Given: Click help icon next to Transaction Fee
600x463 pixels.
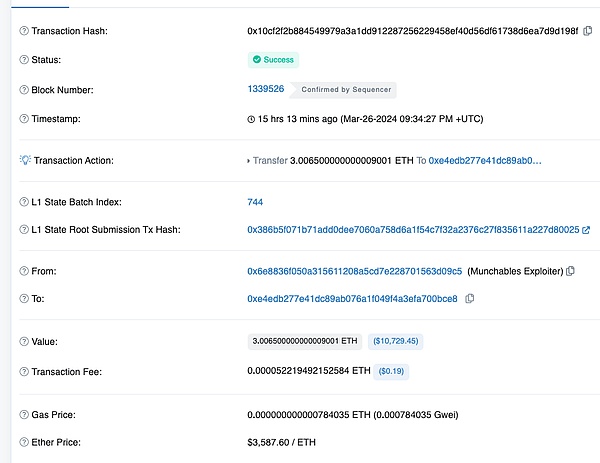Looking at the screenshot, I should 24,372.
